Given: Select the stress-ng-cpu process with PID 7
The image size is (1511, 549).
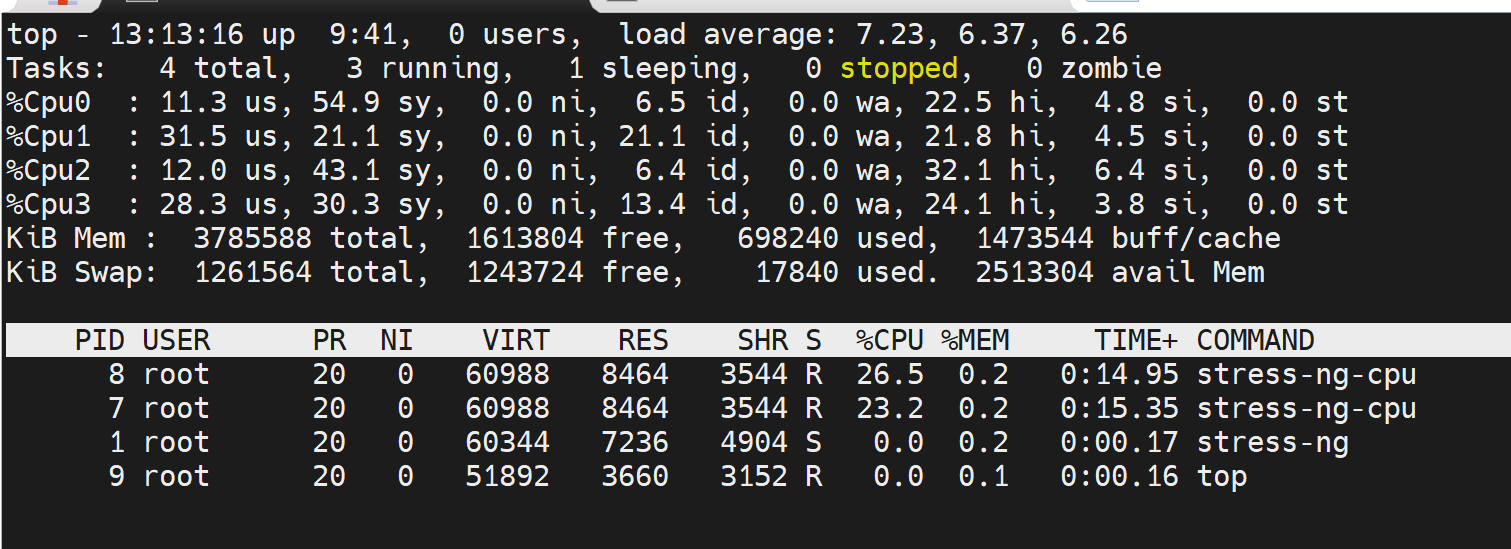Looking at the screenshot, I should 1306,409.
